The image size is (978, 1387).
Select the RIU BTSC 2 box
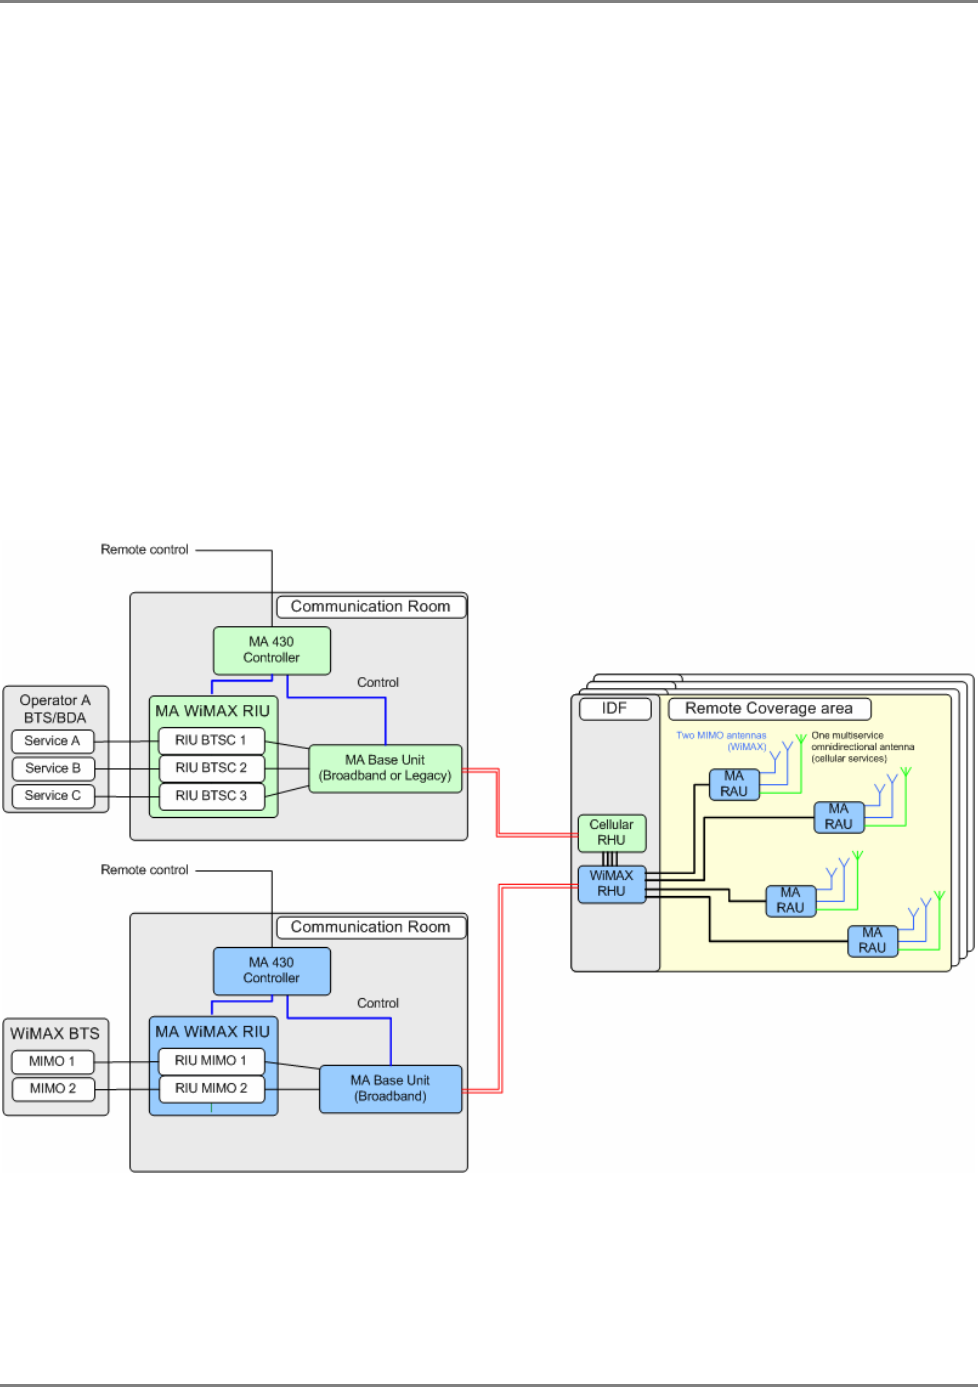[212, 768]
